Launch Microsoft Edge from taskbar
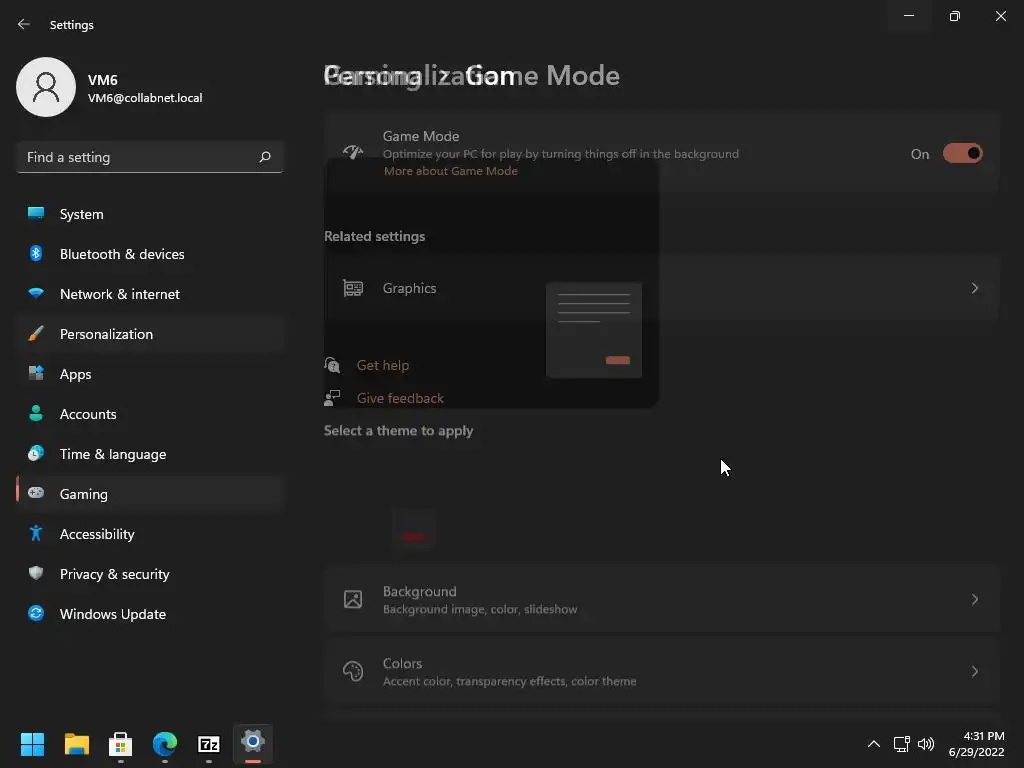Image resolution: width=1024 pixels, height=768 pixels. (x=165, y=744)
